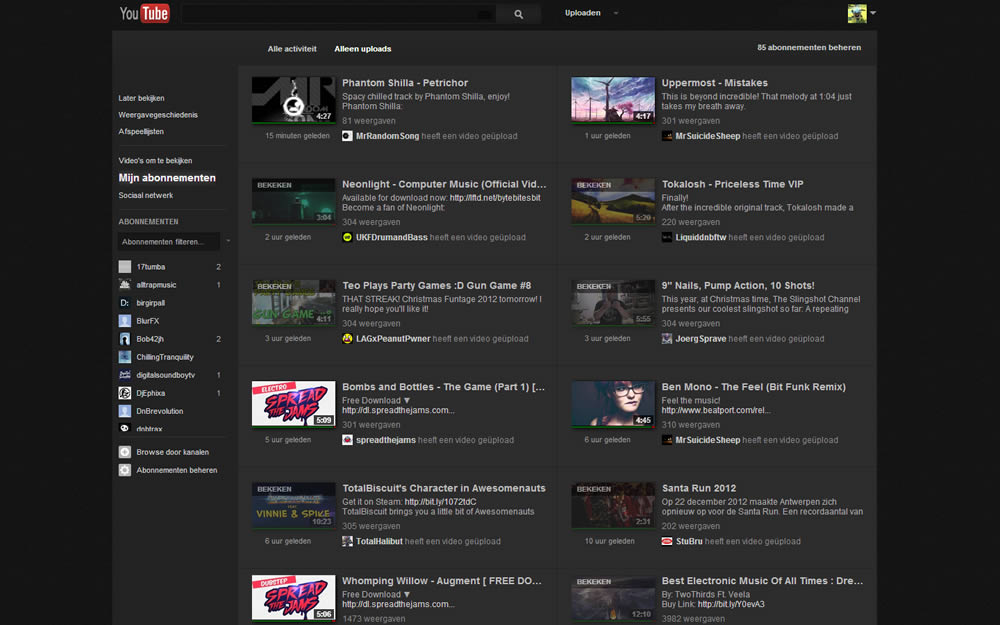
Task: Click the MrSuicideSheep avatar next to Mistakes
Action: click(666, 135)
